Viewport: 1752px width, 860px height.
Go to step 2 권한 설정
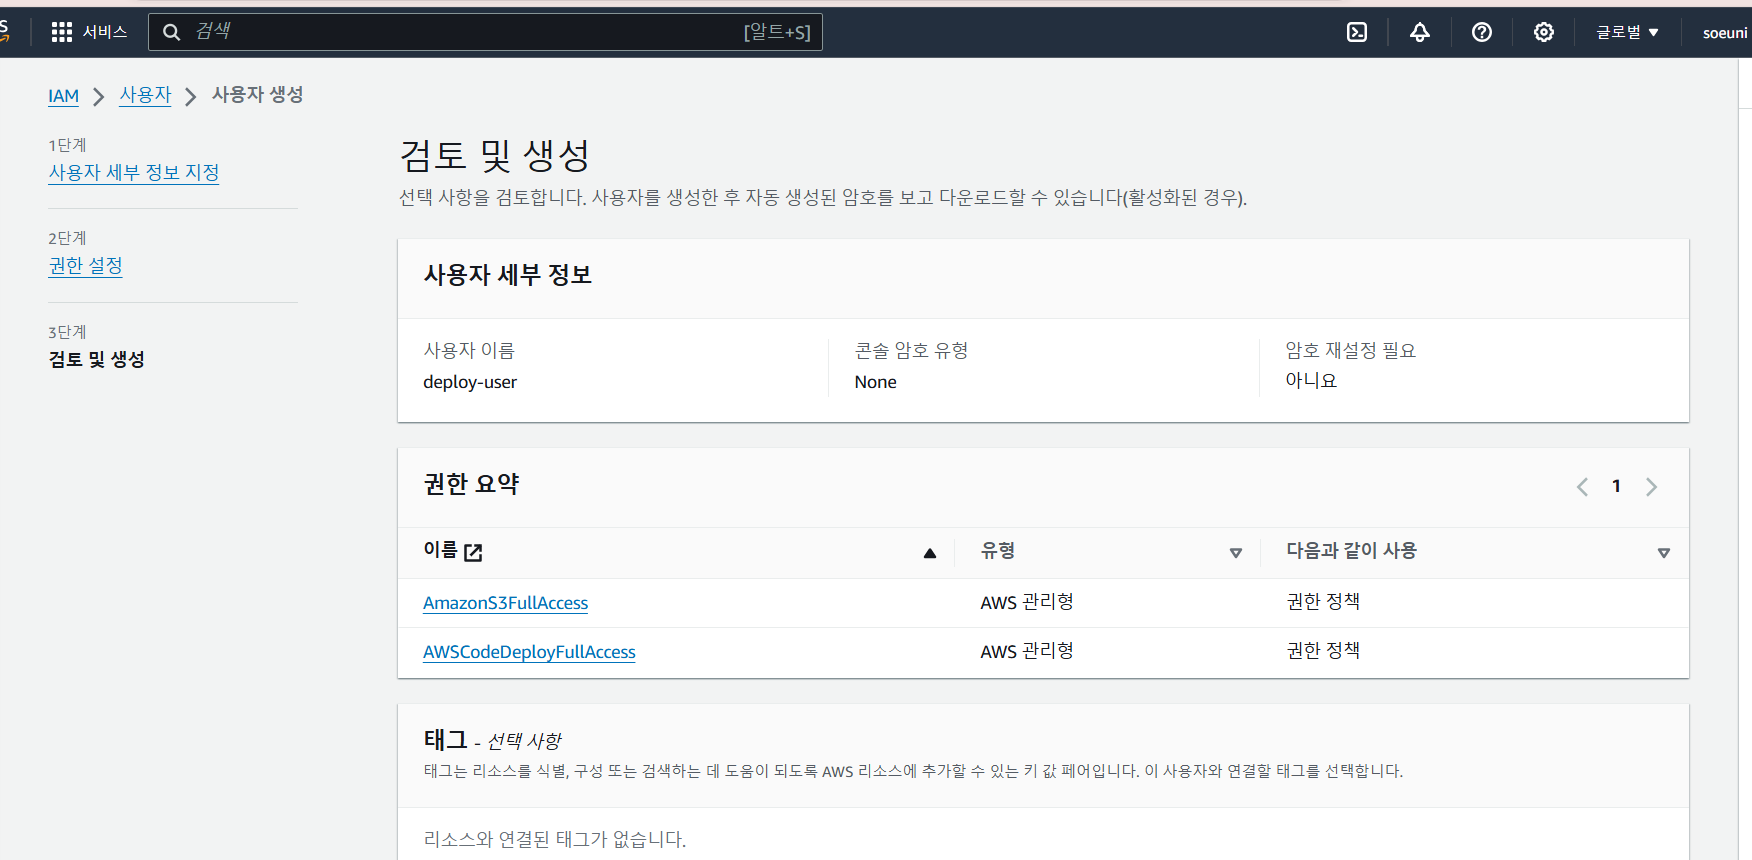point(86,265)
